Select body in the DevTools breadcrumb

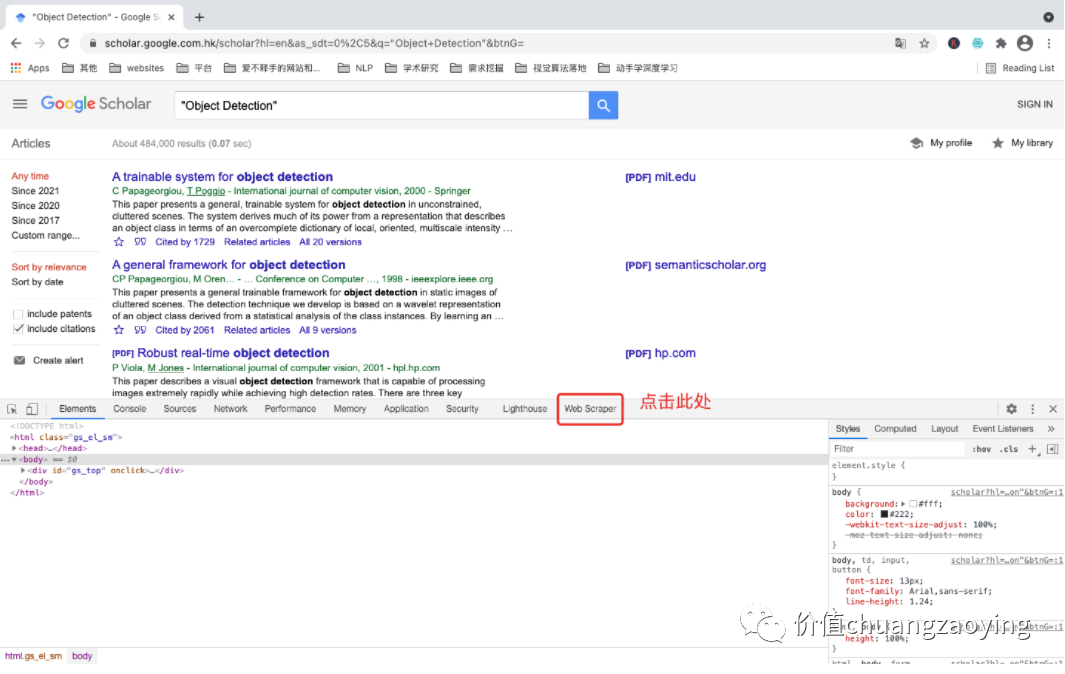click(82, 656)
